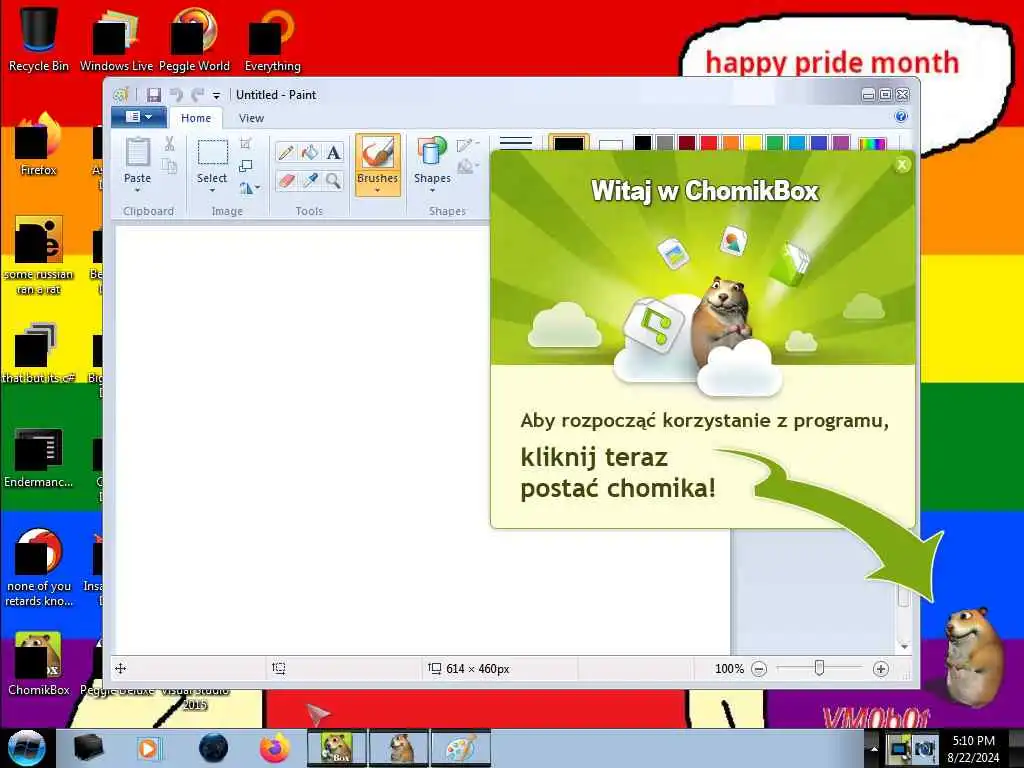Click the Redo arrow in Paint title bar
The image size is (1024, 768).
(x=197, y=95)
